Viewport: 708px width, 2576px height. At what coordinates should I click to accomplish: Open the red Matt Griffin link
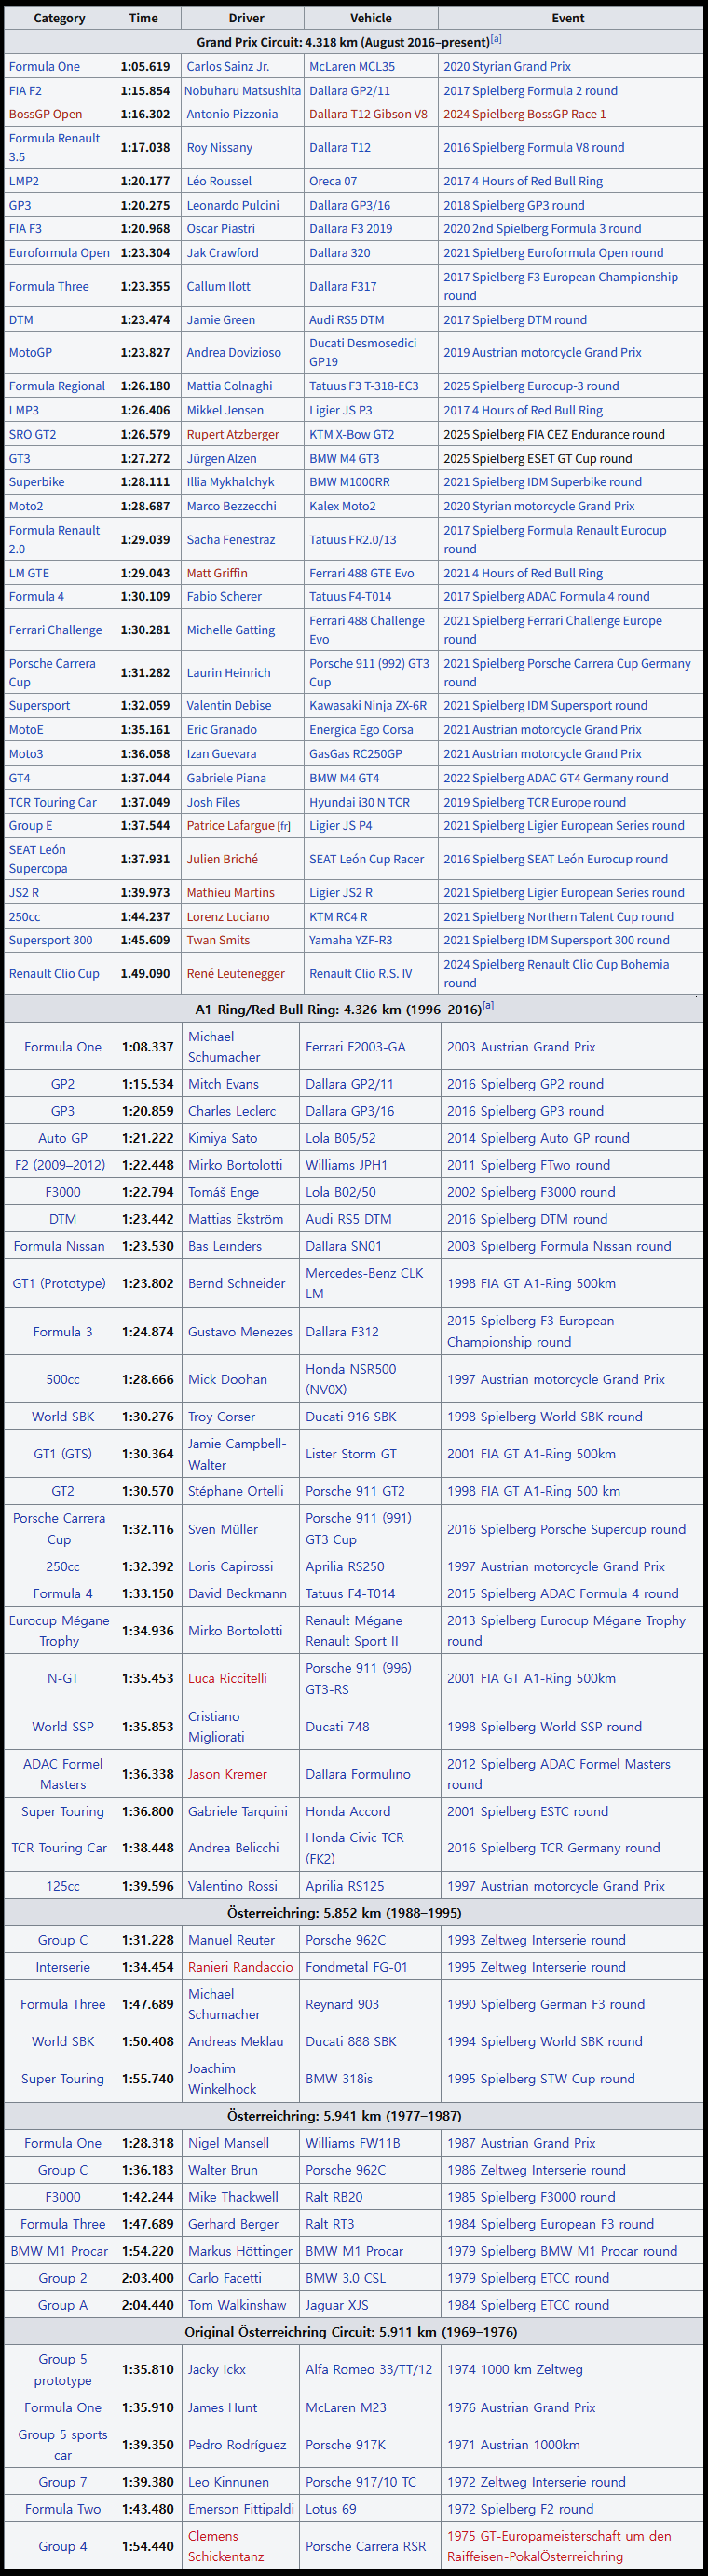[x=217, y=574]
